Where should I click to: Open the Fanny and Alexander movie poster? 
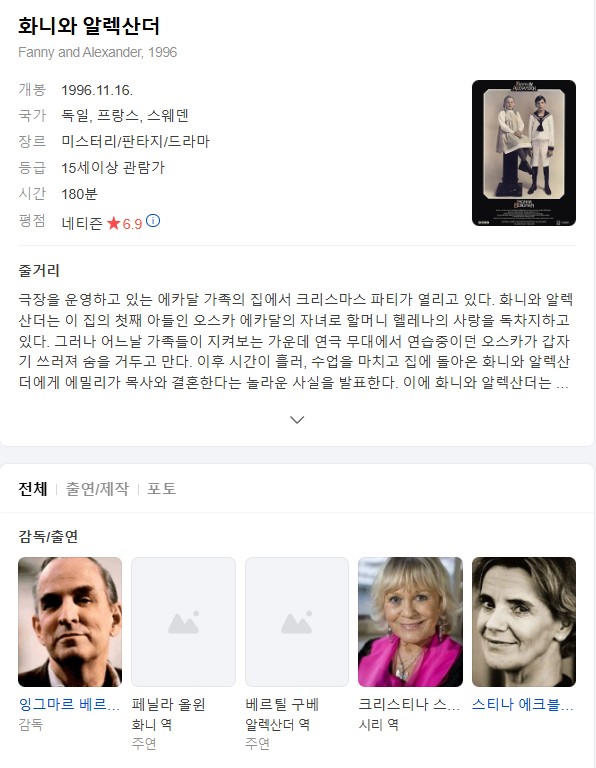click(524, 153)
